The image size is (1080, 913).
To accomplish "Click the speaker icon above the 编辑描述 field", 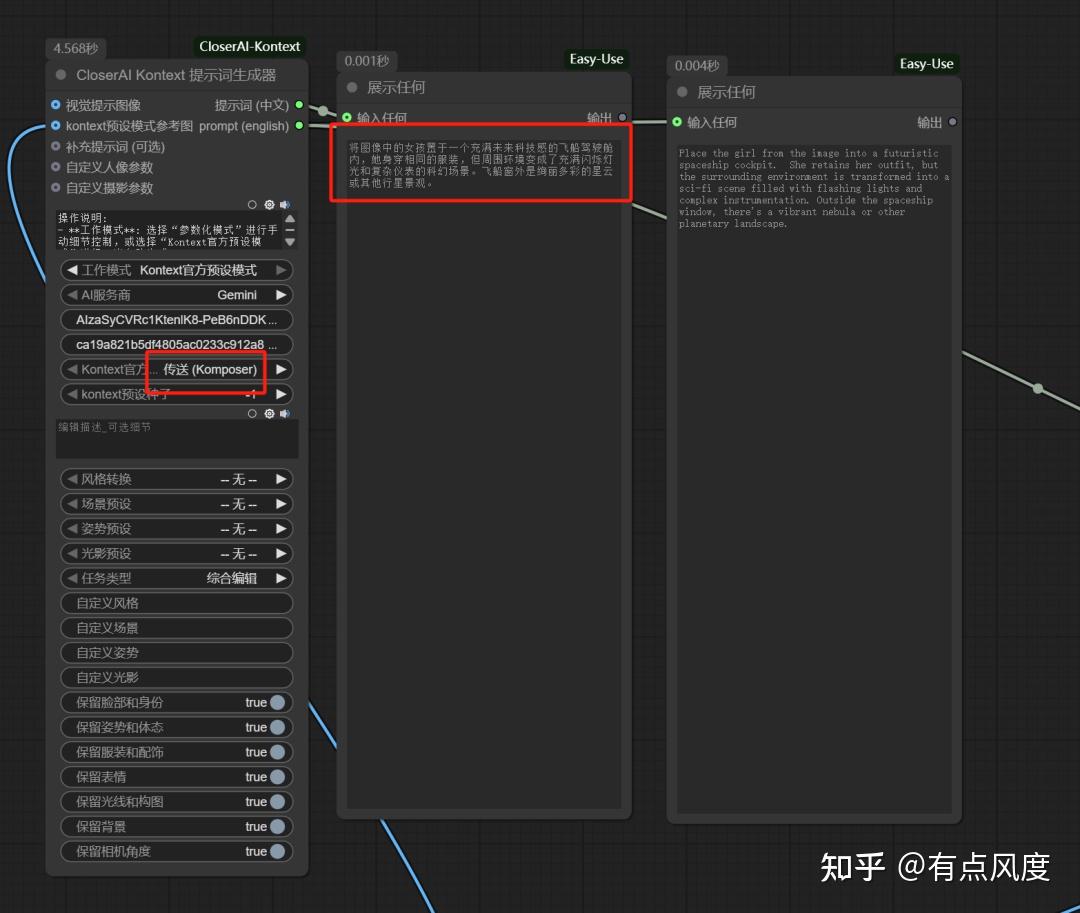I will [285, 413].
